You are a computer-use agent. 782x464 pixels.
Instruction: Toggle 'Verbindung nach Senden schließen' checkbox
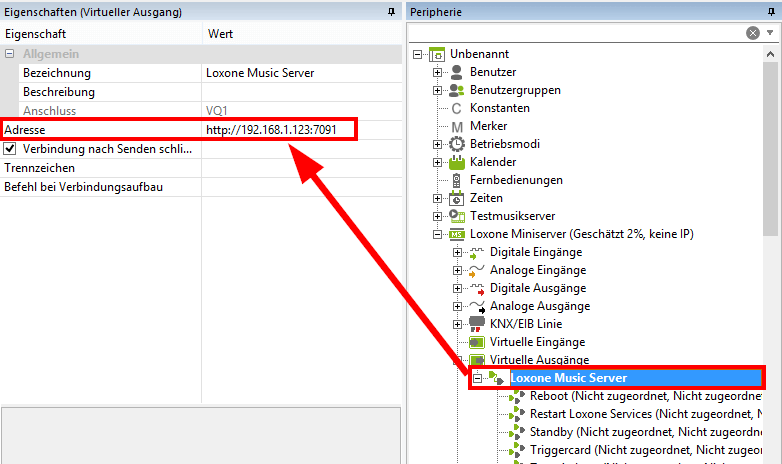pyautogui.click(x=10, y=149)
